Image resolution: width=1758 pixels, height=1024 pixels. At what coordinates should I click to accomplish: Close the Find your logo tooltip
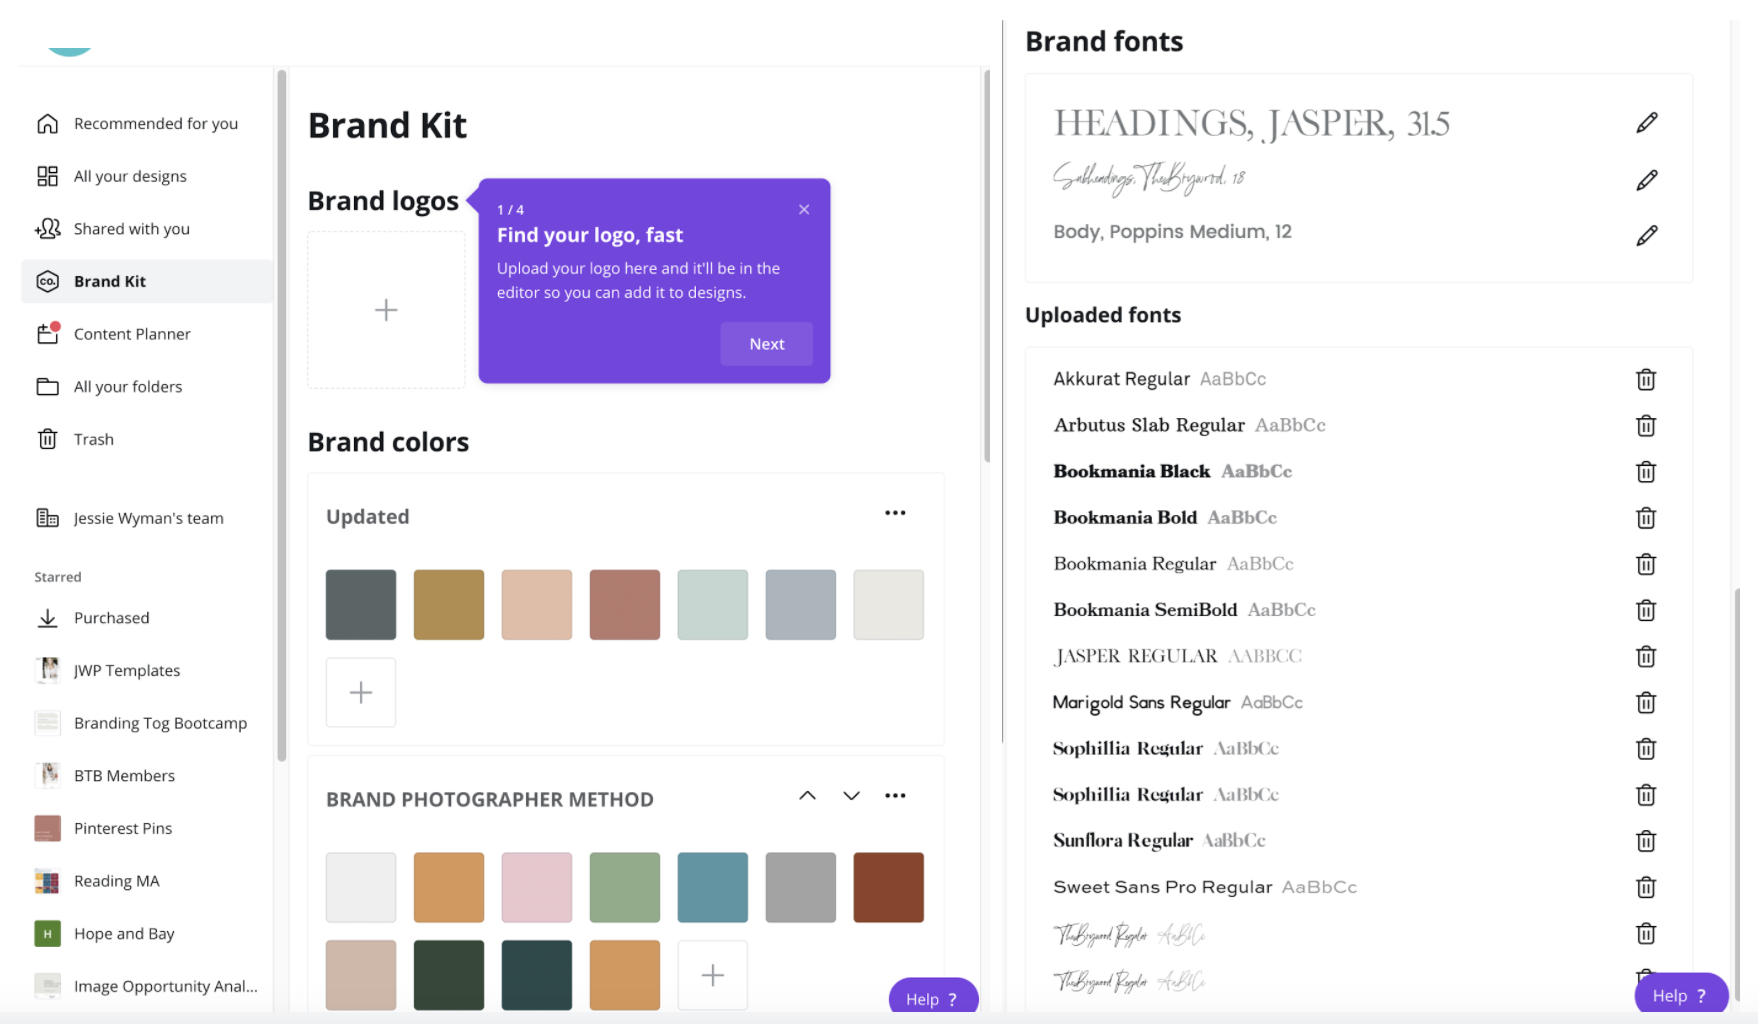[804, 209]
